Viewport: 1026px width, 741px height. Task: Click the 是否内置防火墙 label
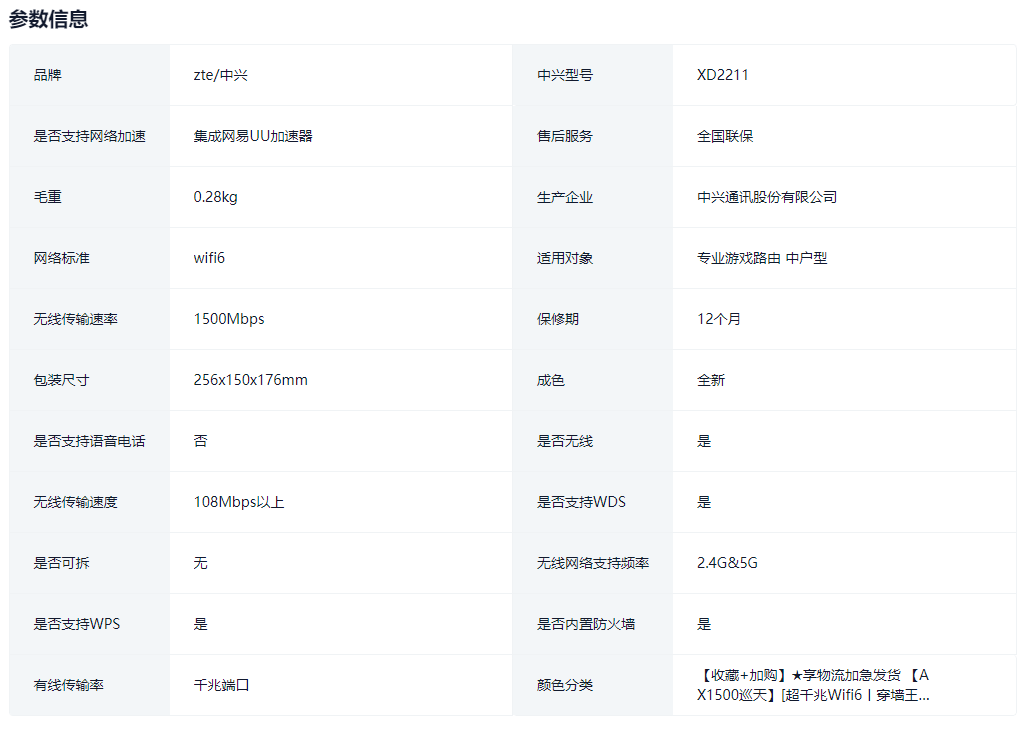(x=586, y=624)
